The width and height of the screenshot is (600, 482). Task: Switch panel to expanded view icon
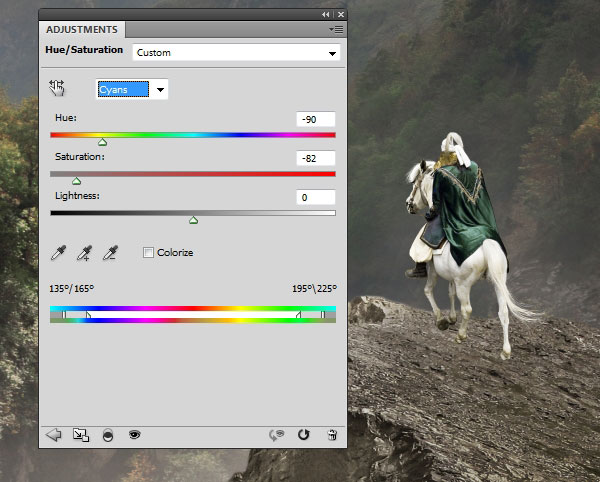[81, 435]
